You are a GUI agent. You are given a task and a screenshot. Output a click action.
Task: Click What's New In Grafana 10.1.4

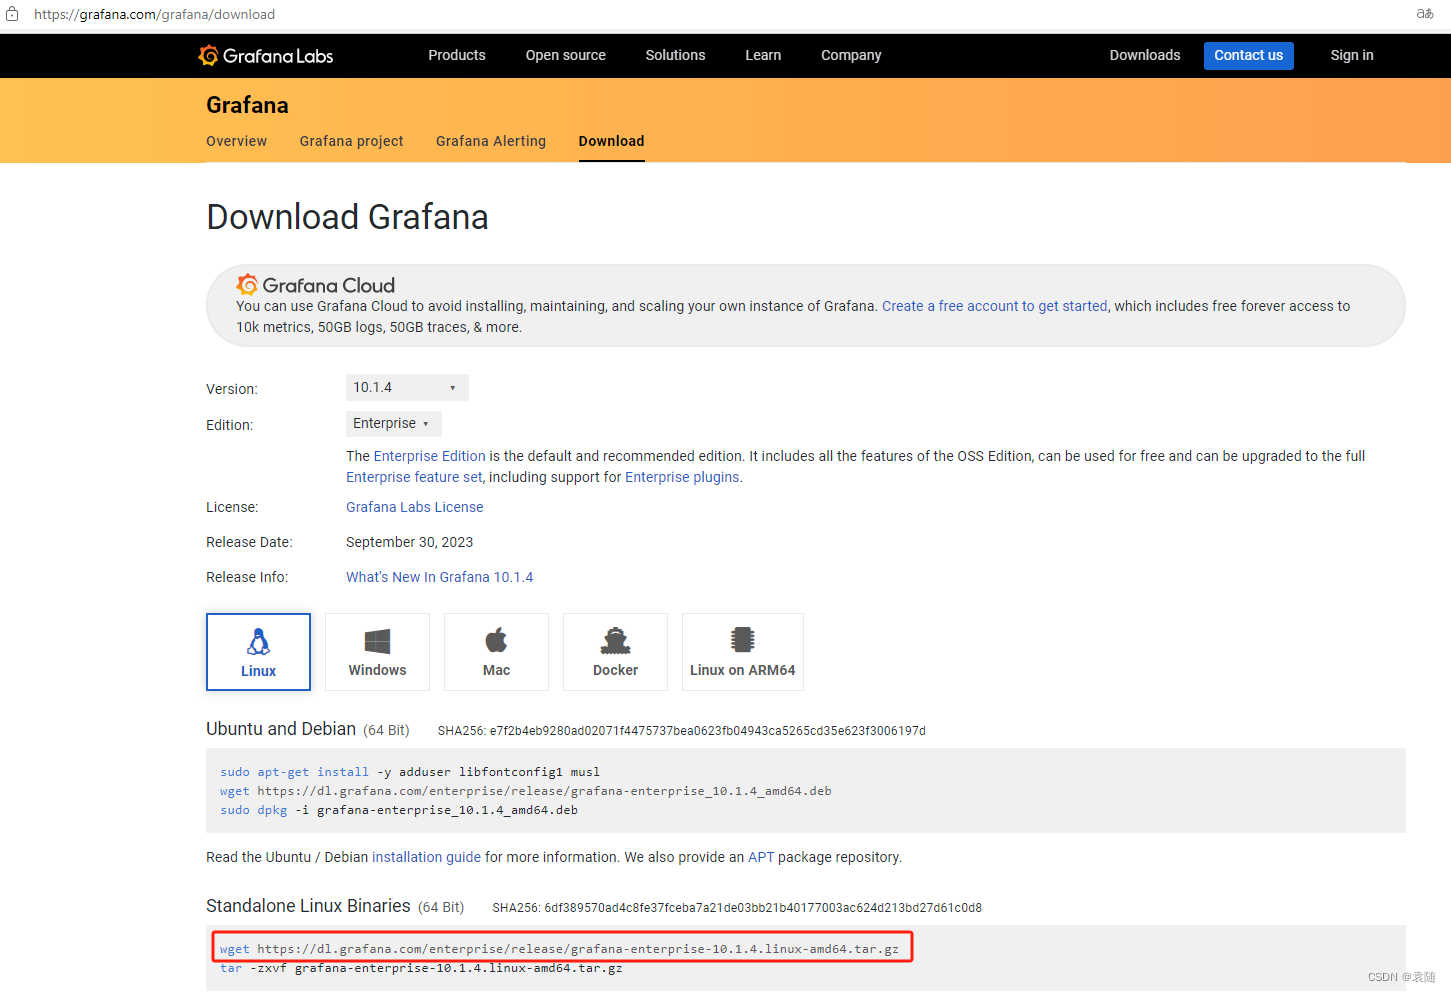coord(440,577)
